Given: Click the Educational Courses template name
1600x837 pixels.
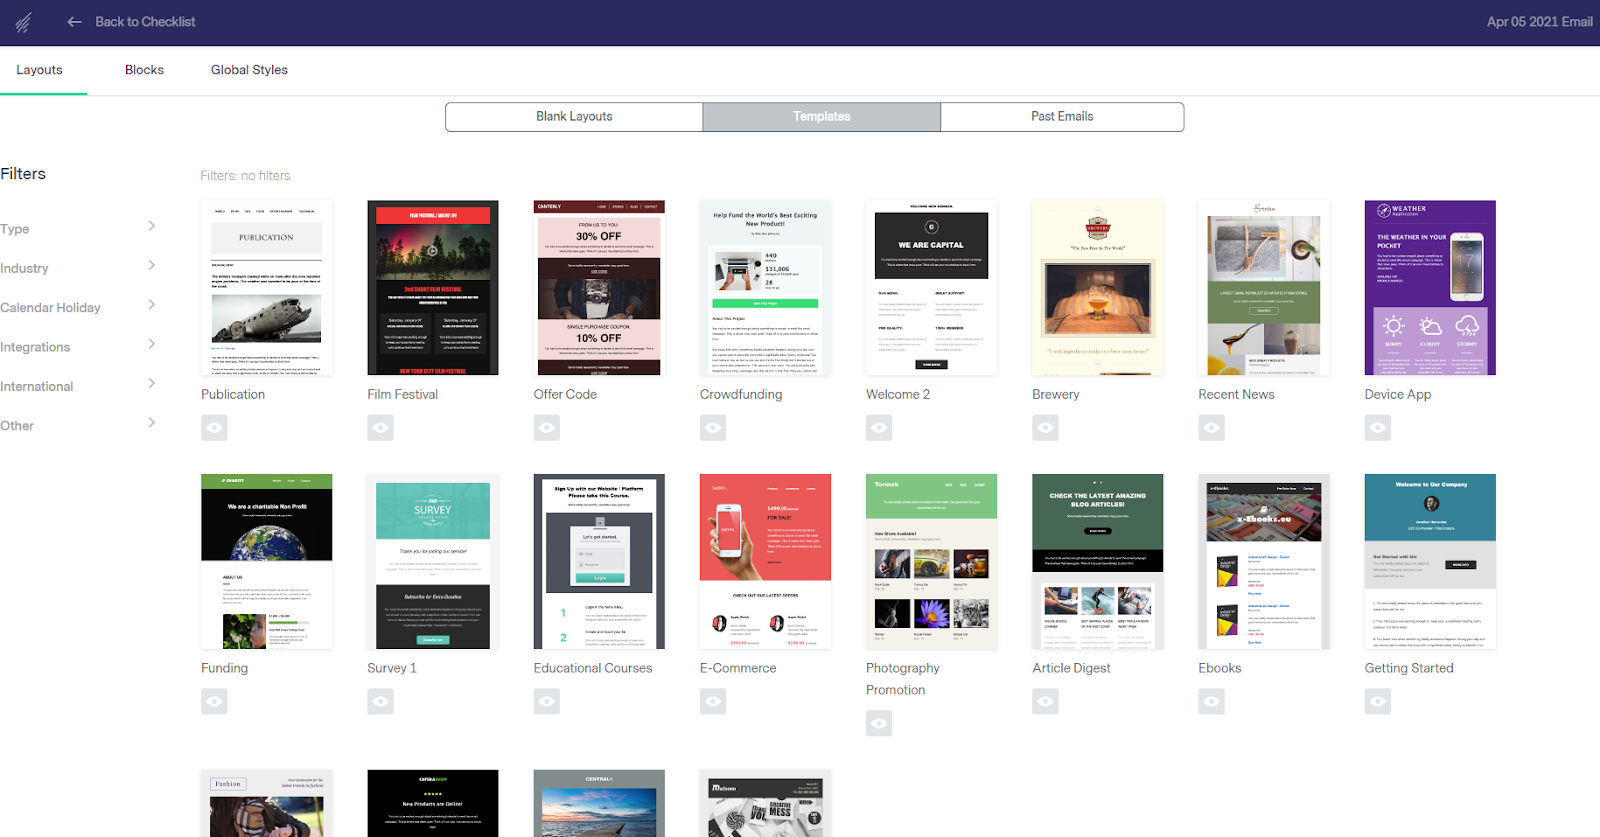Looking at the screenshot, I should pos(593,668).
